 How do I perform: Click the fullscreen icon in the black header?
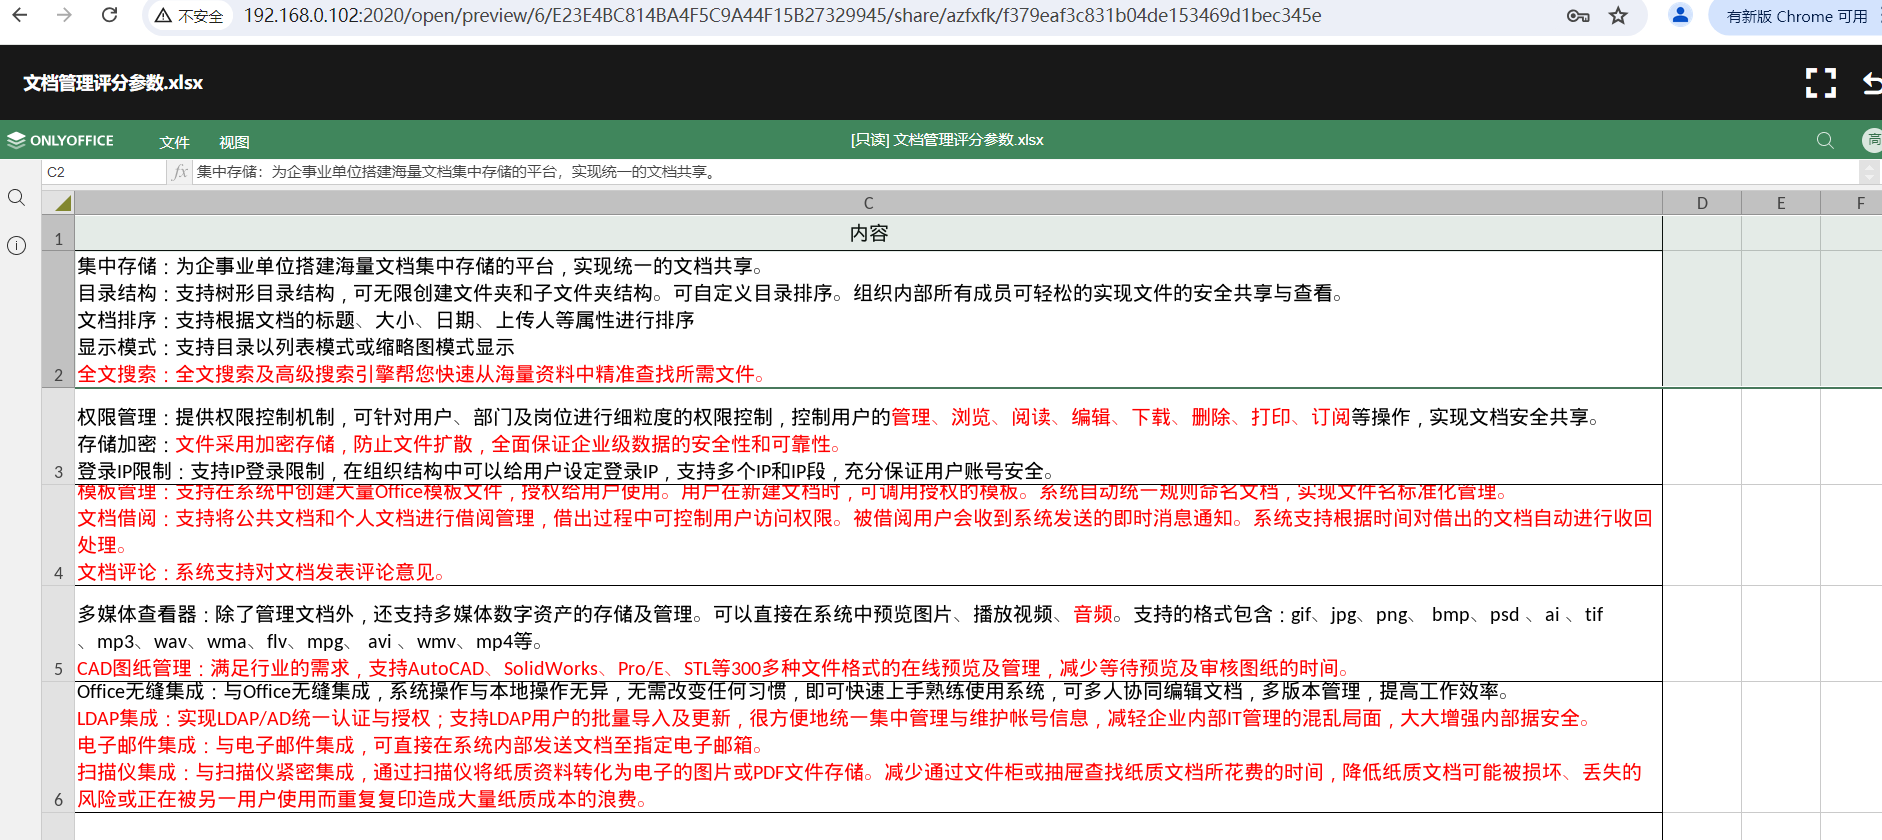[1820, 83]
